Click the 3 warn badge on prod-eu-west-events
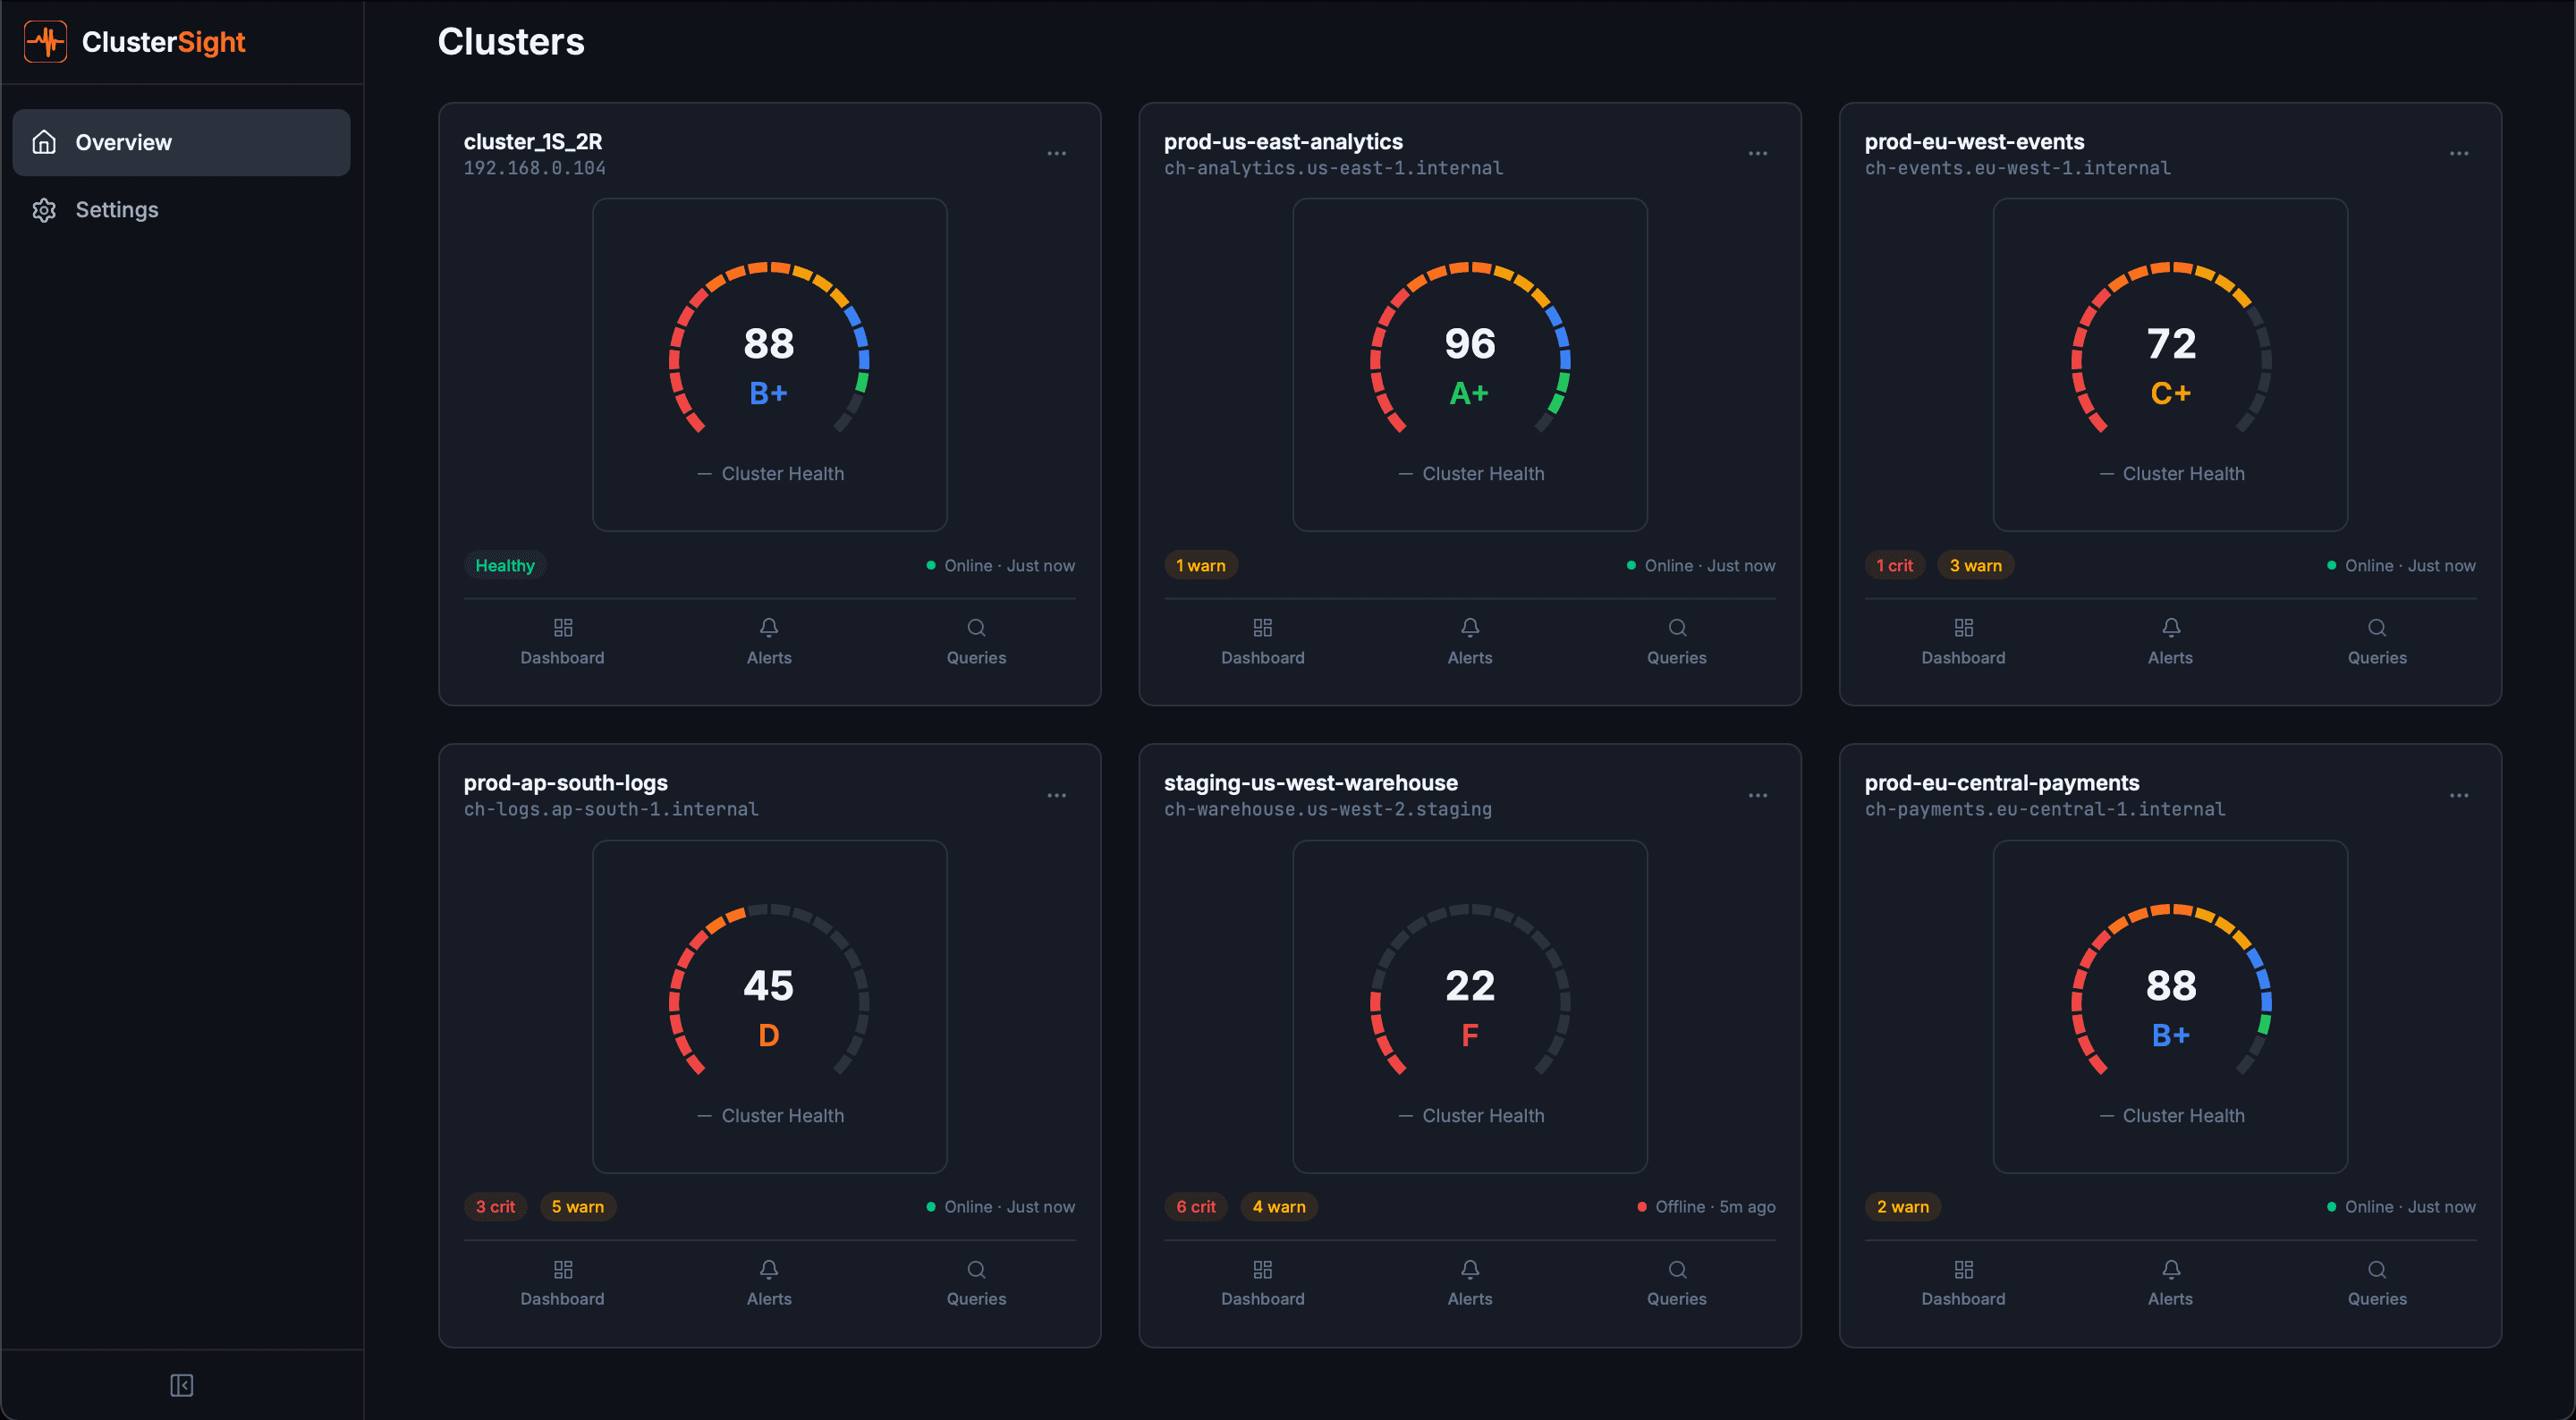This screenshot has height=1420, width=2576. coord(1975,564)
